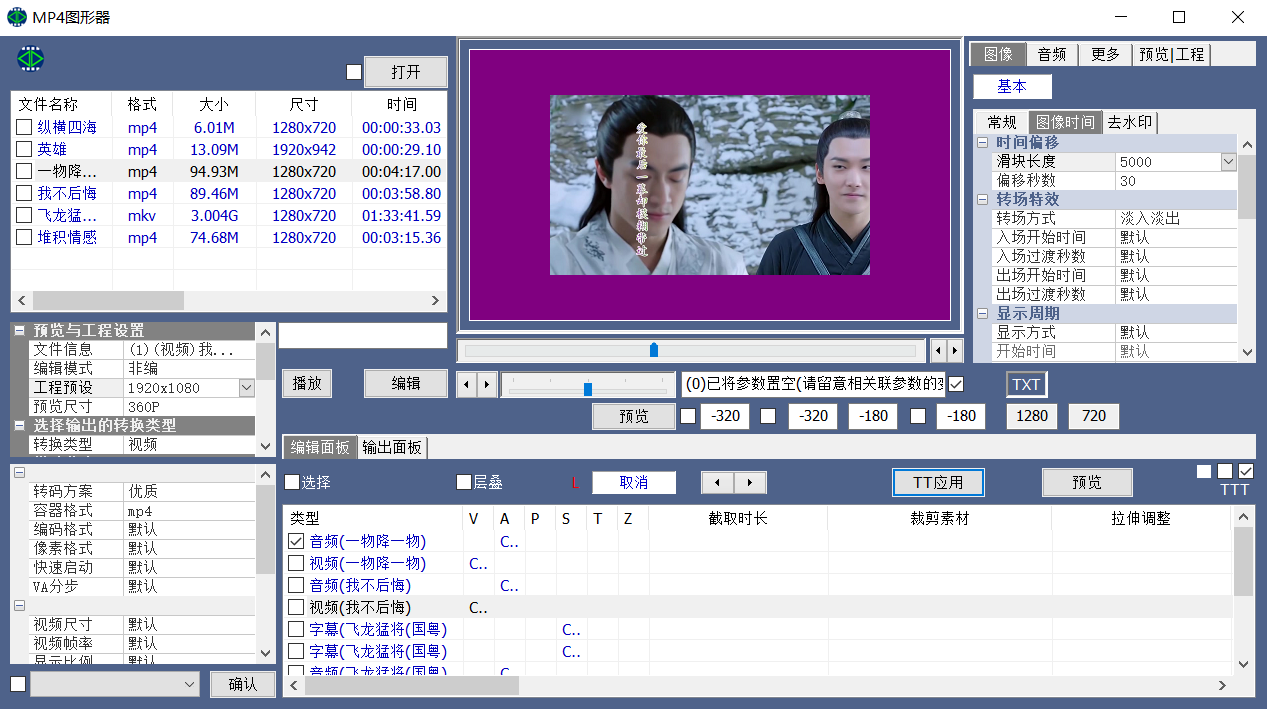The height and width of the screenshot is (709, 1267).
Task: Click the right arrow next to 取消
Action: pos(750,483)
